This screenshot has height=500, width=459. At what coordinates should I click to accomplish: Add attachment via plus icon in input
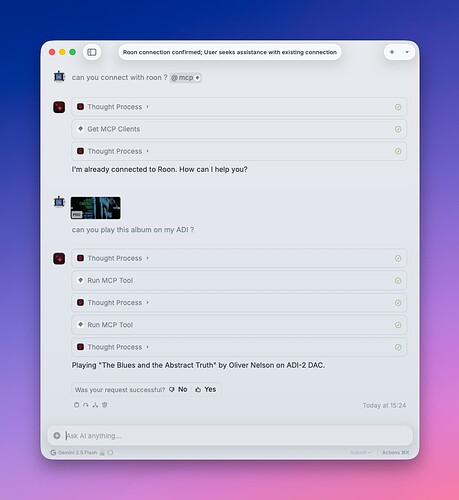[57, 436]
